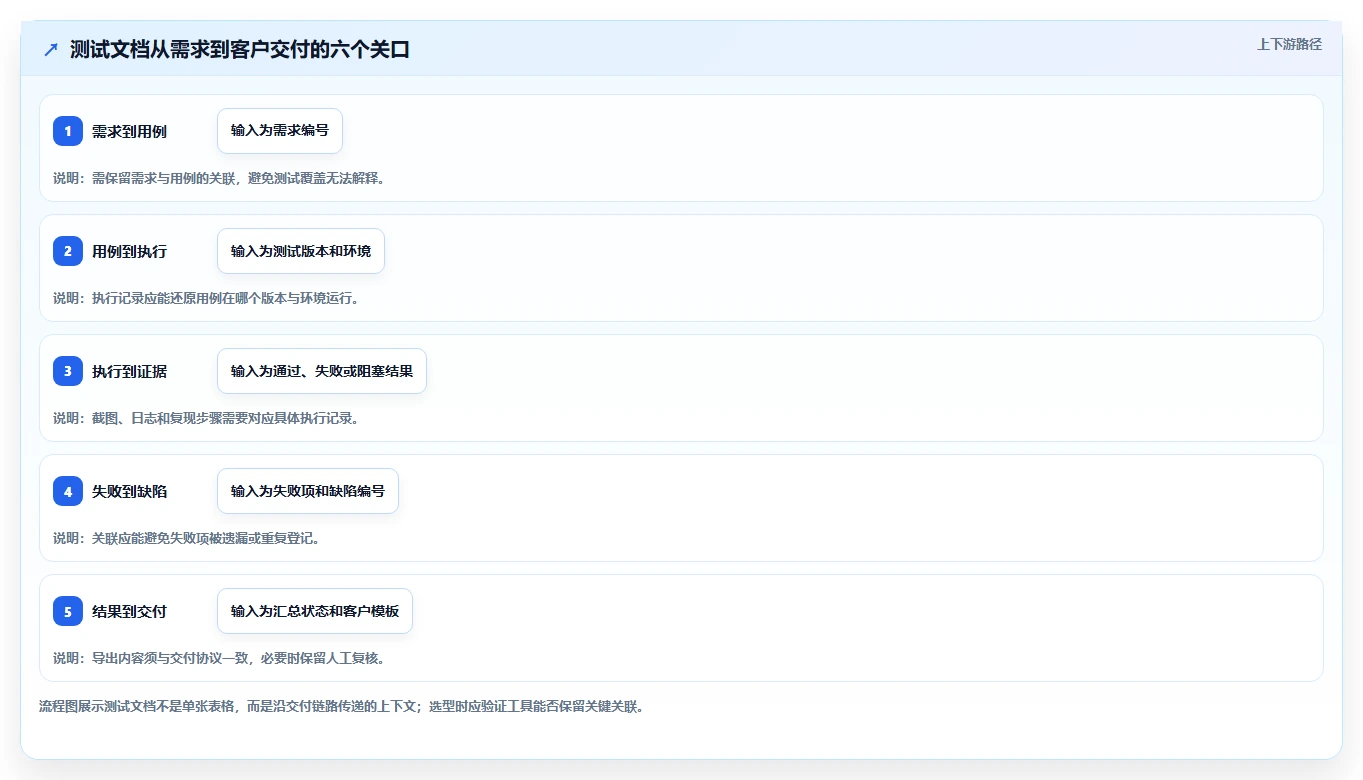Click the step 2 number badge
Screen dimensions: 1363x780
pos(68,251)
